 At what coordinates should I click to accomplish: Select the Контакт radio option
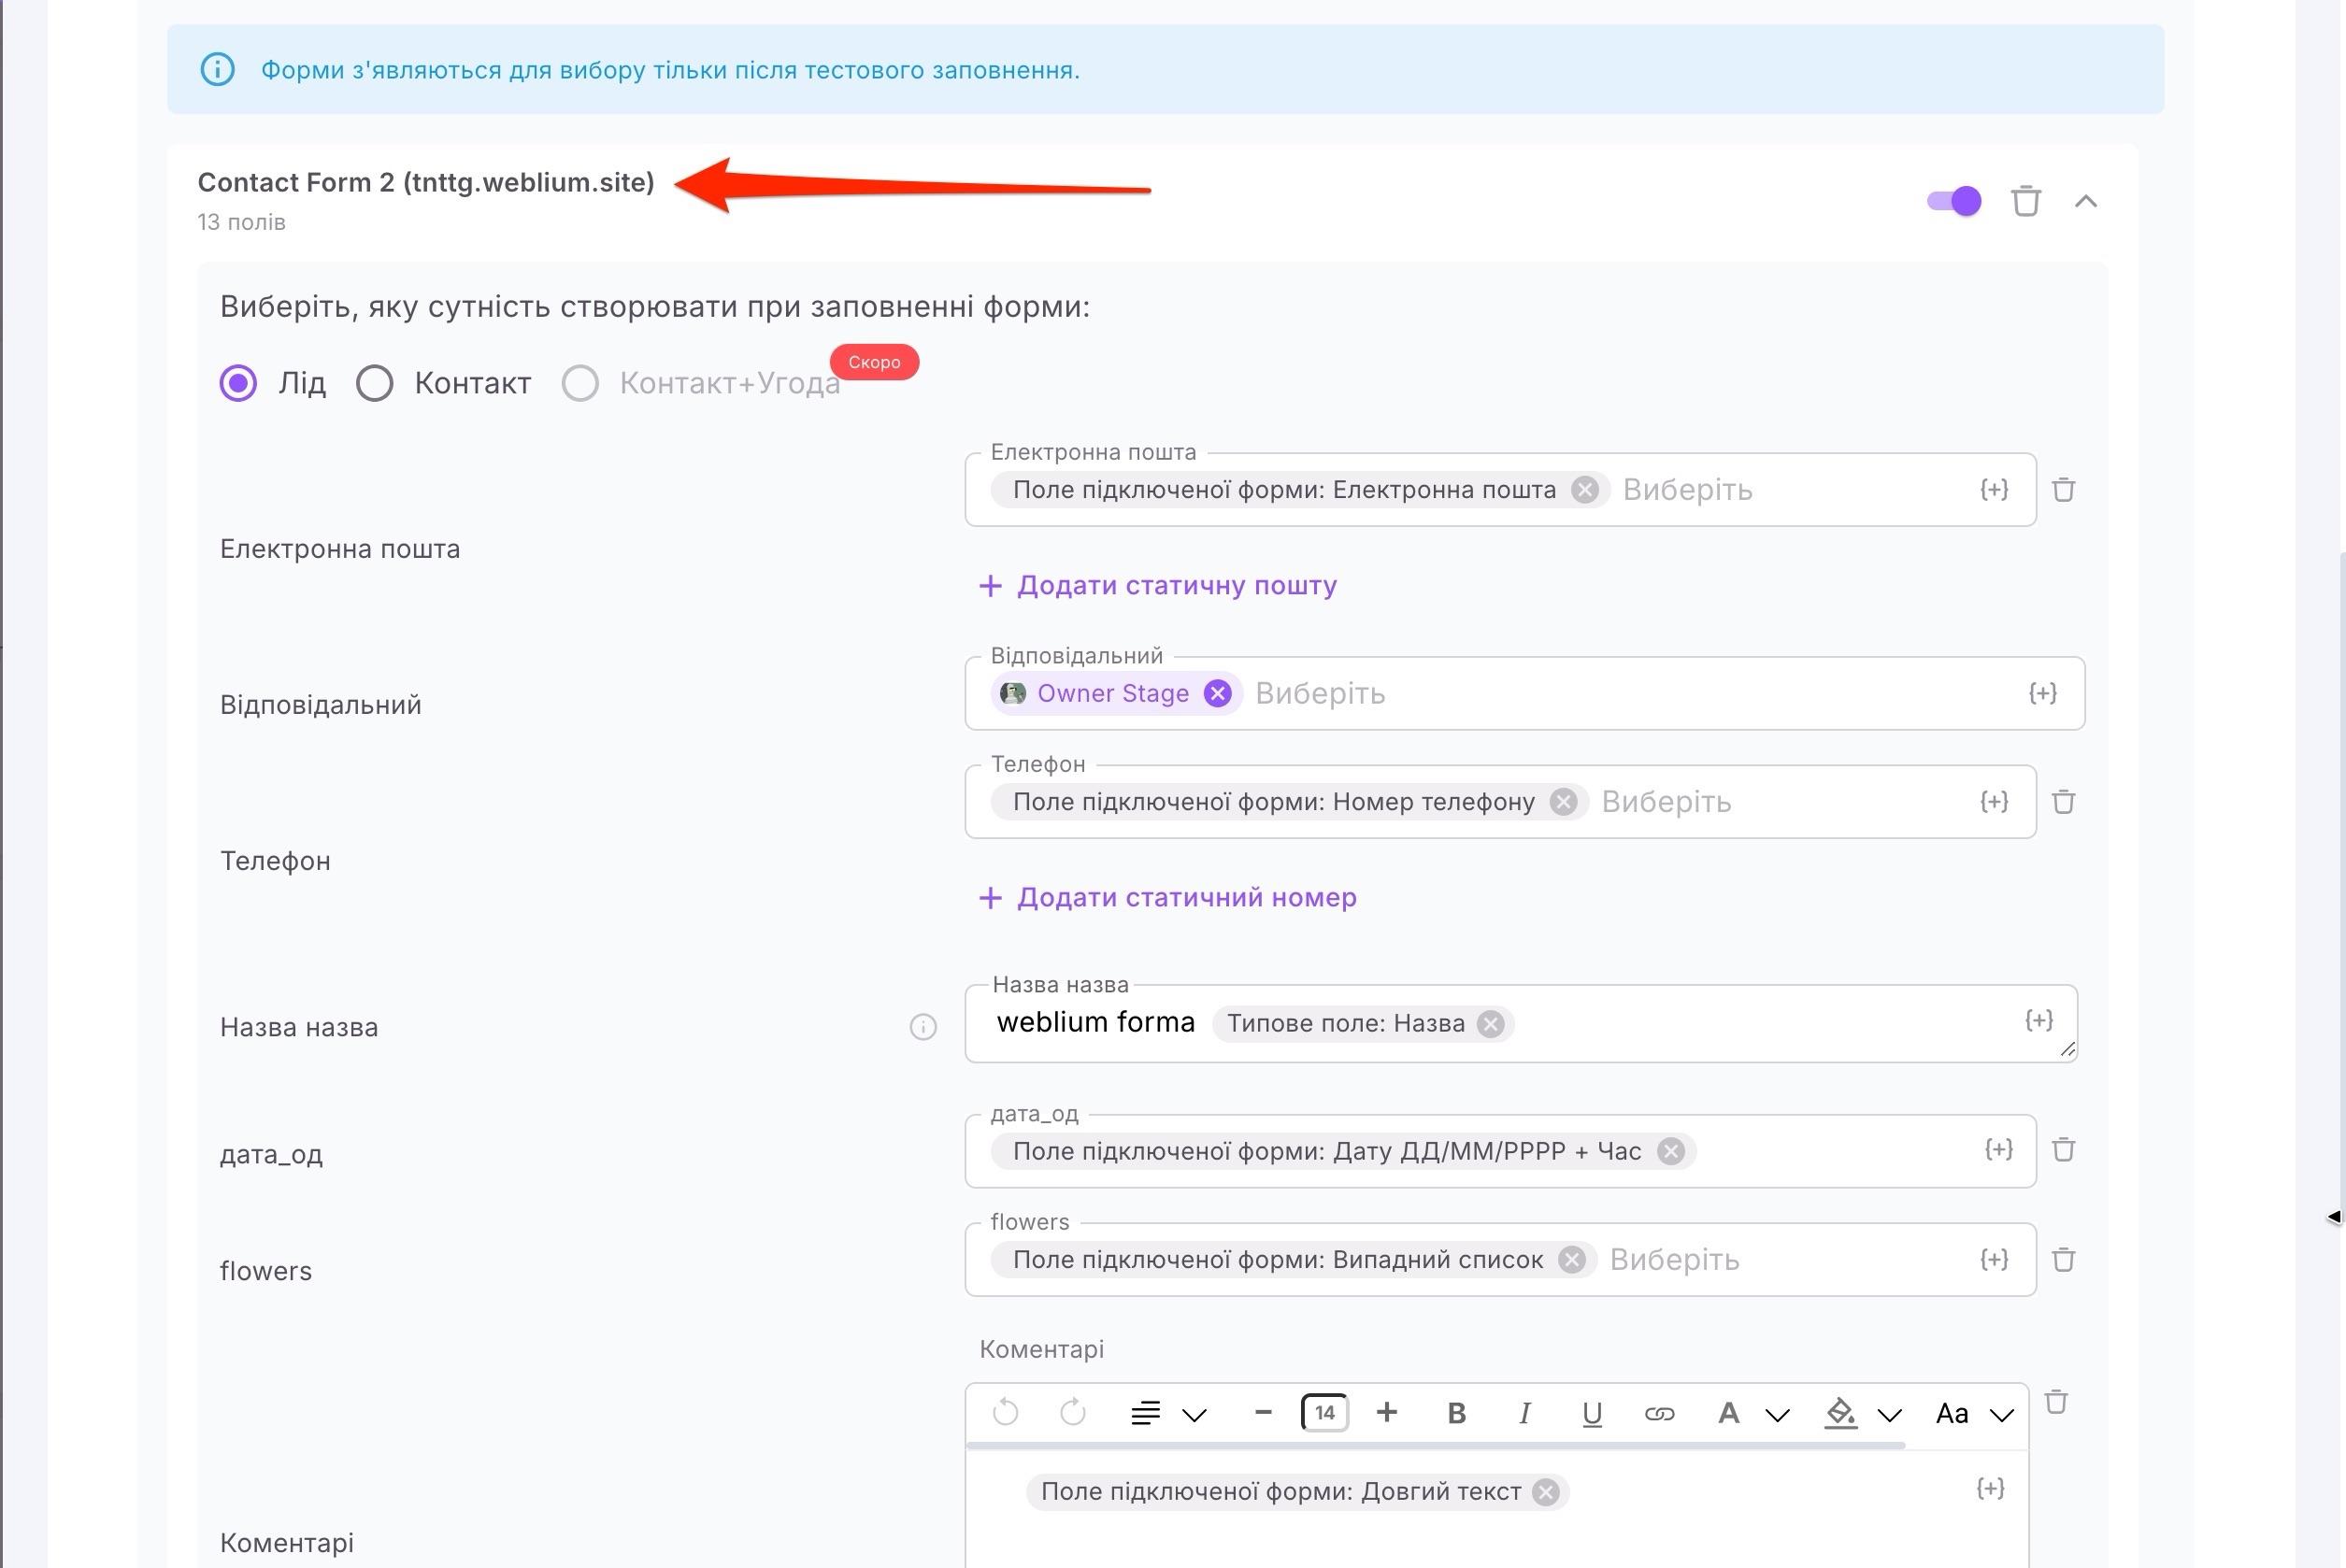click(374, 383)
